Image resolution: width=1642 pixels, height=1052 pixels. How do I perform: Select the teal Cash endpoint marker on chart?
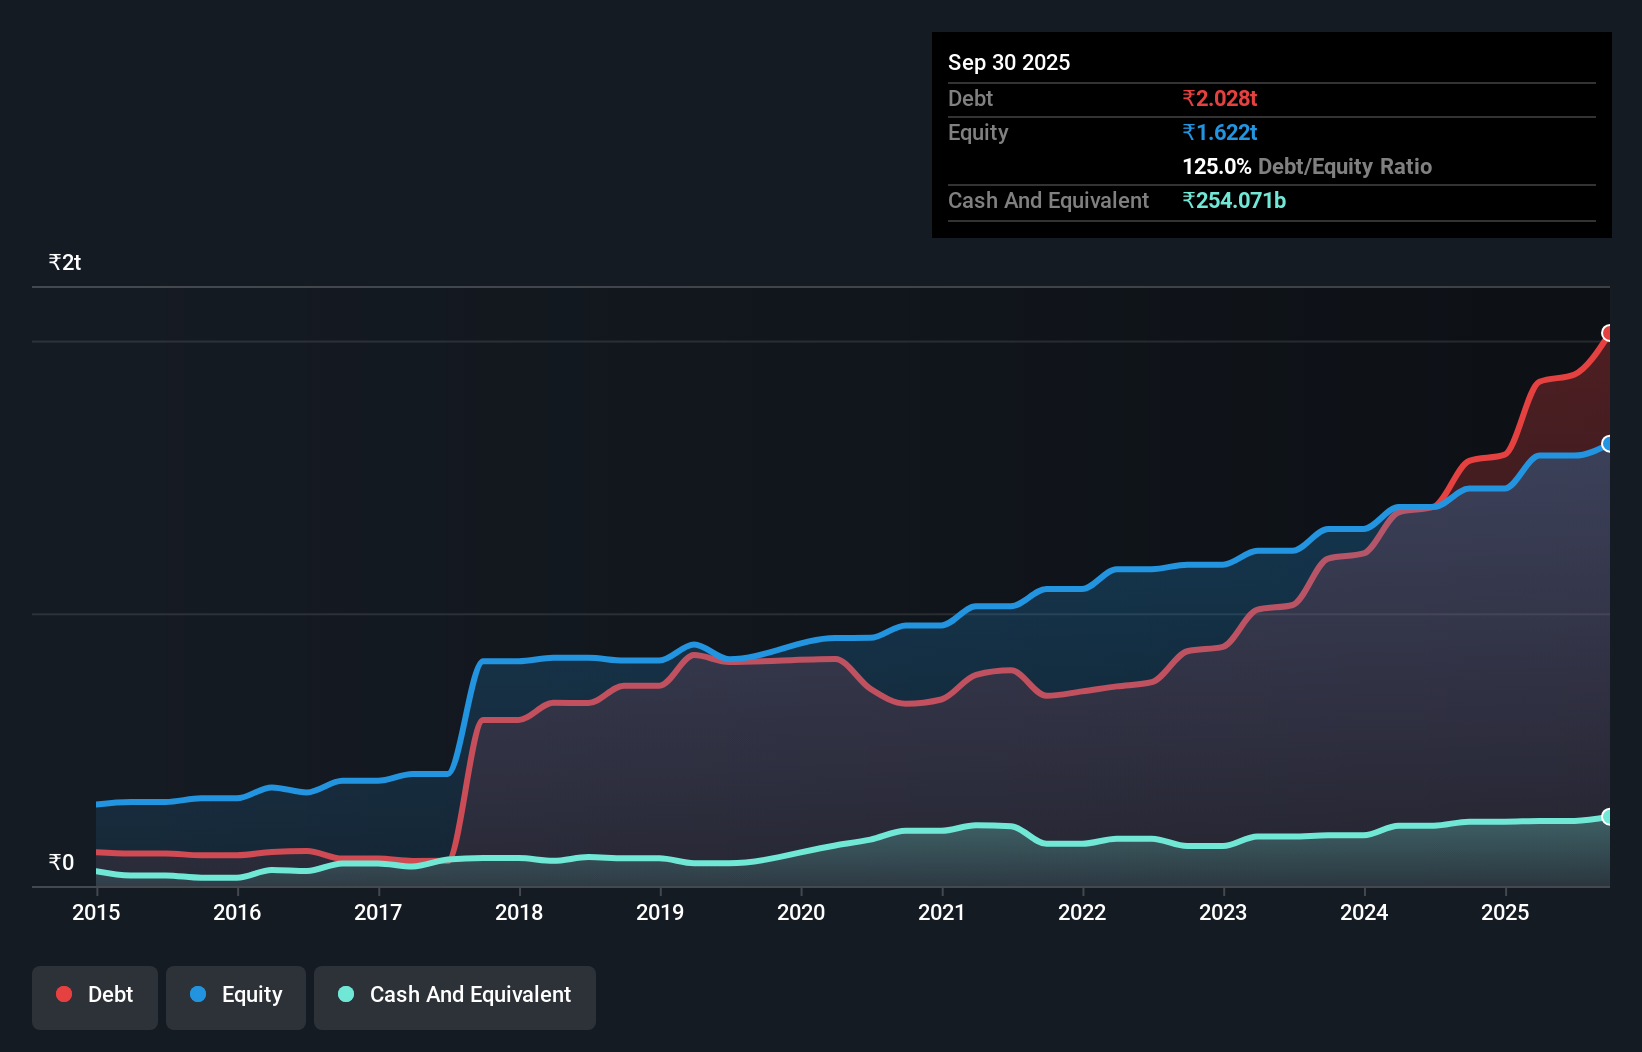click(1608, 817)
